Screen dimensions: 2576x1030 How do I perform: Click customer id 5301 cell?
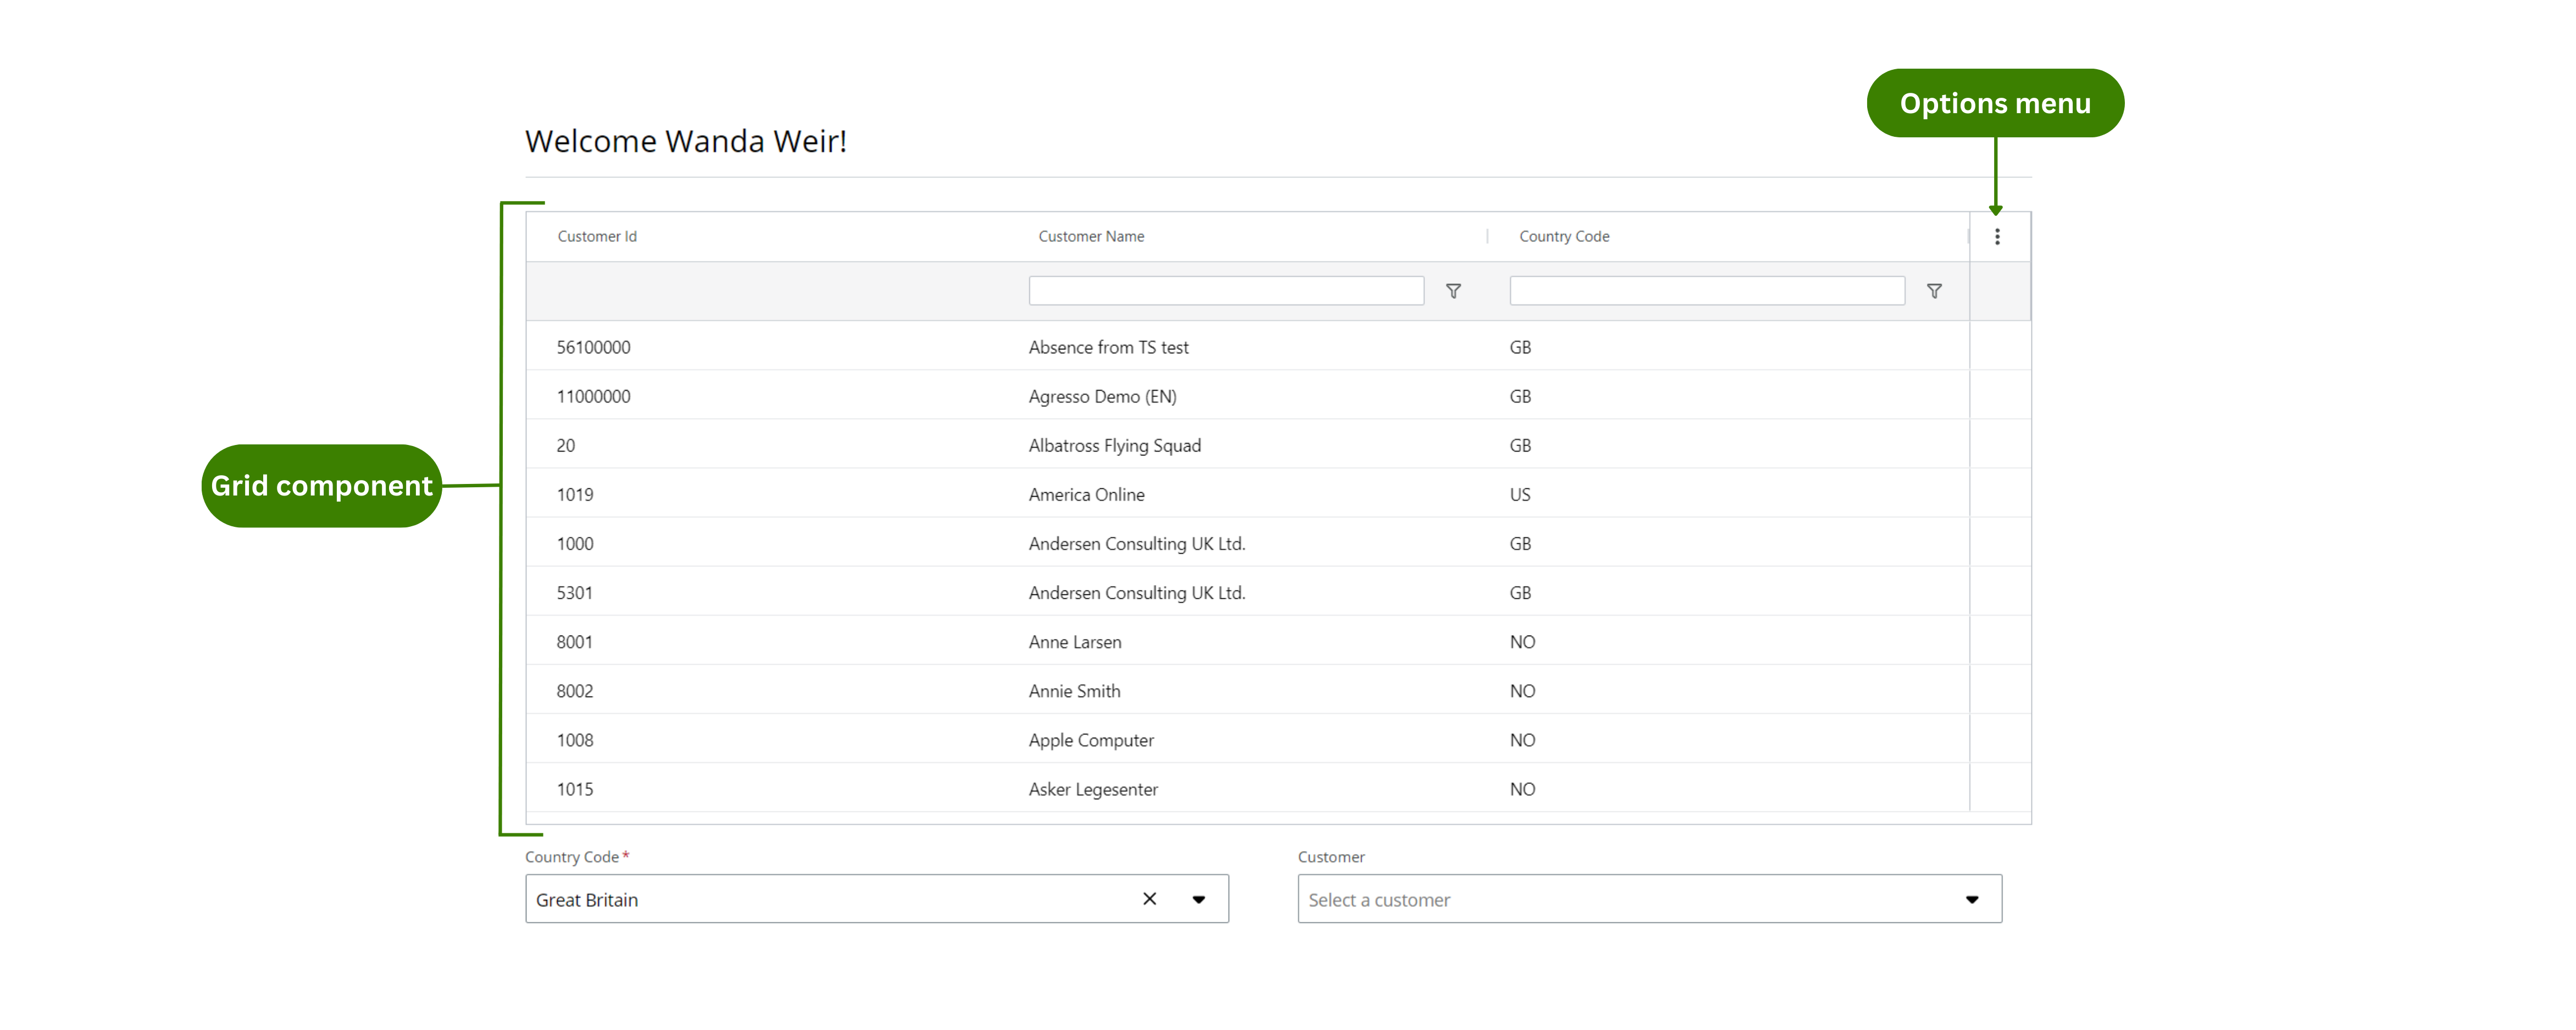pyautogui.click(x=575, y=593)
